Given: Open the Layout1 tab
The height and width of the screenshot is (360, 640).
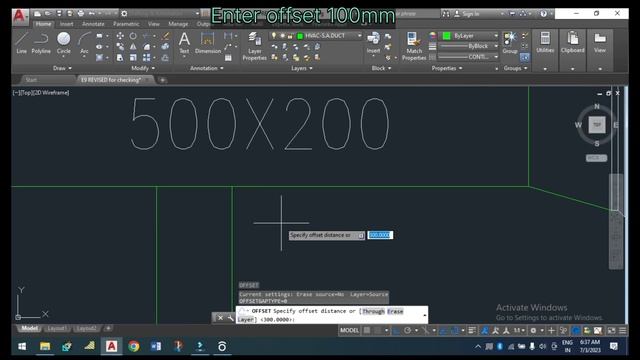Looking at the screenshot, I should click(x=56, y=329).
